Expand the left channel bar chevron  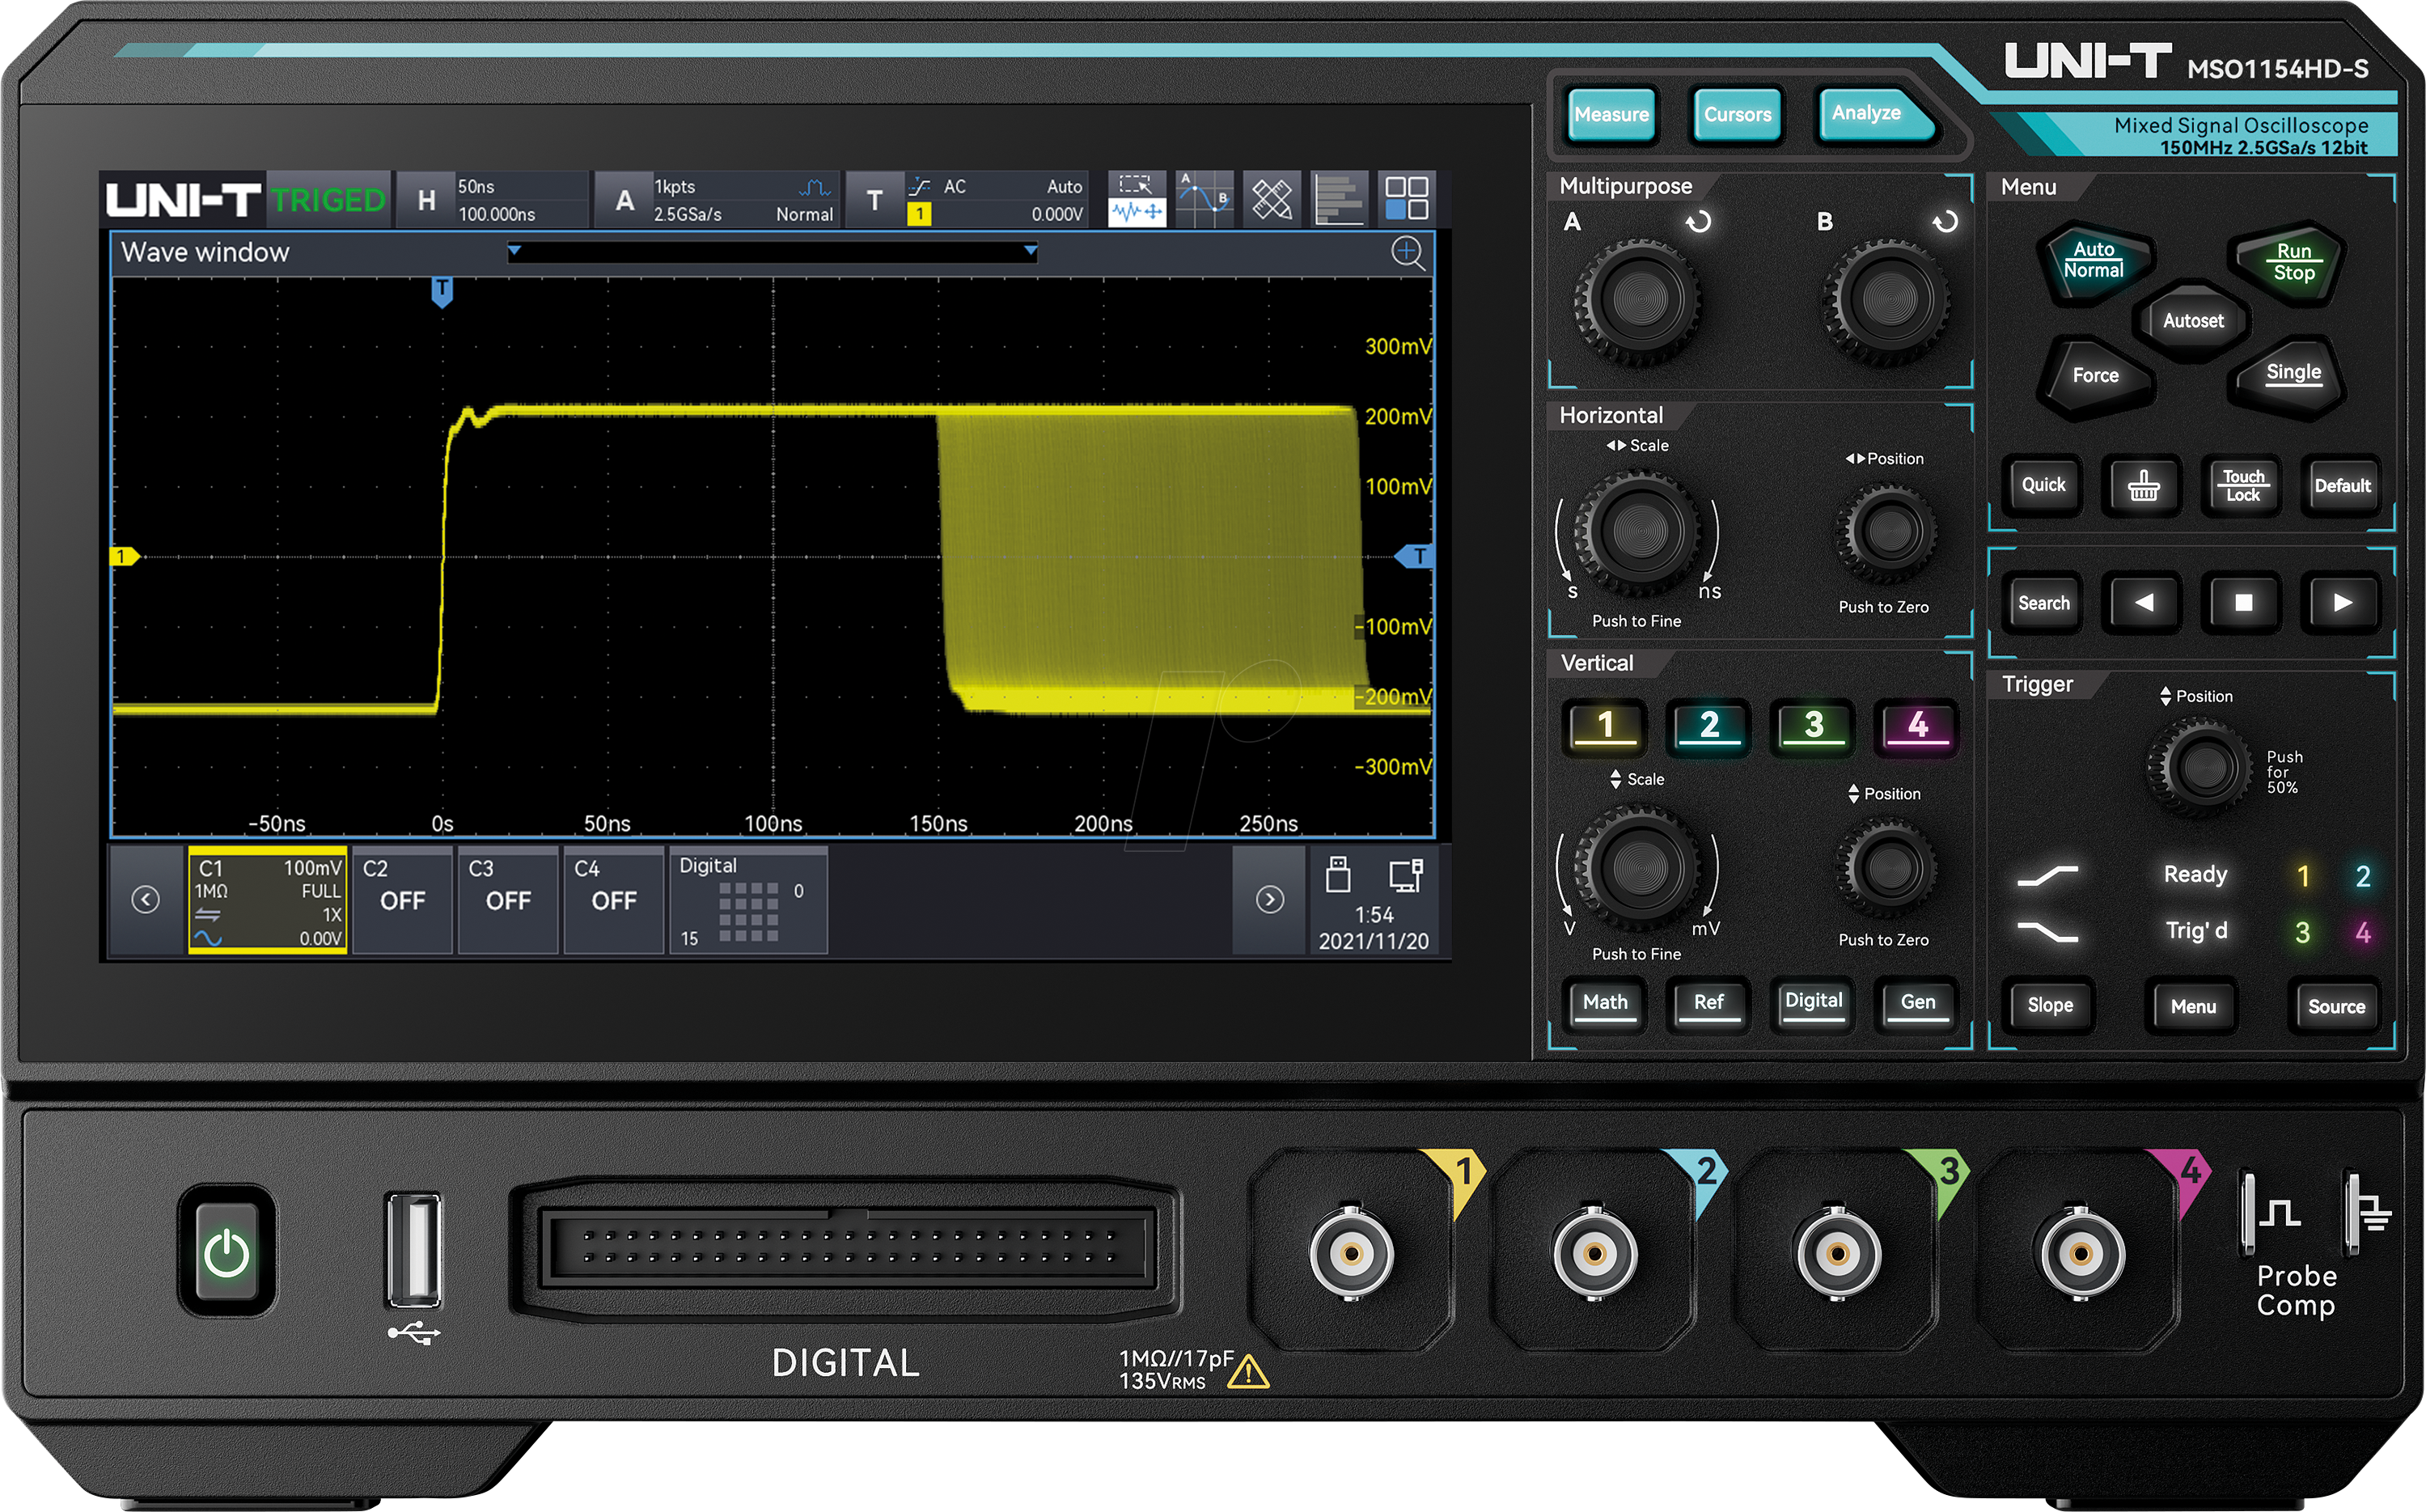[146, 900]
